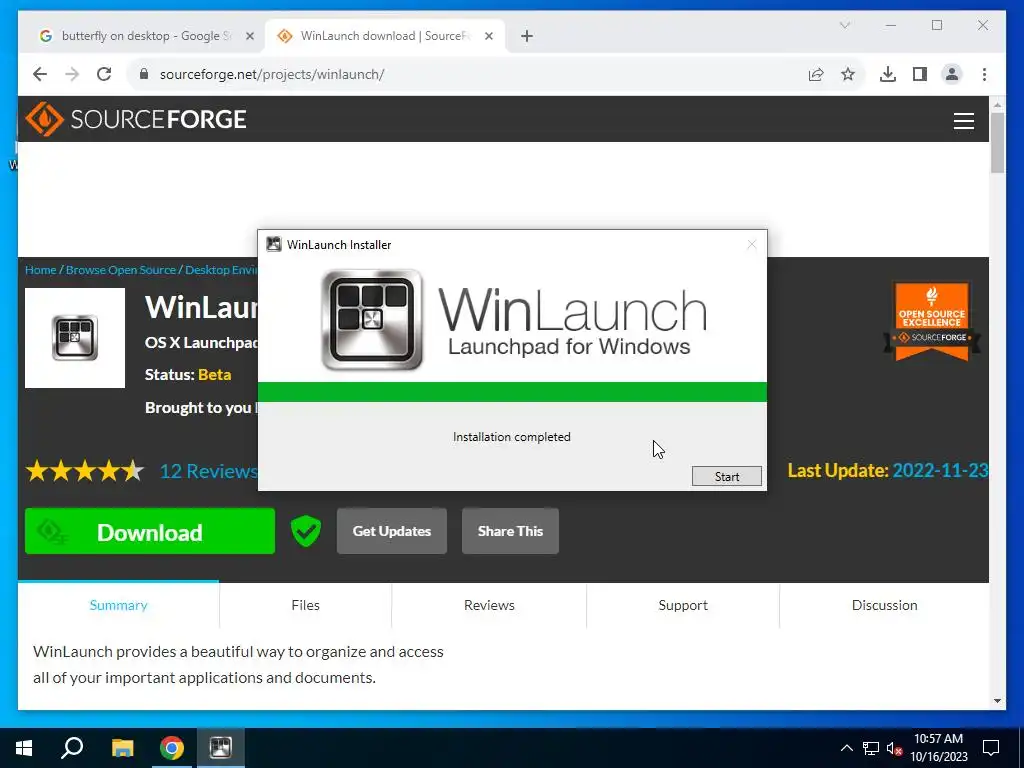Go to the Support tab
Screen dimensions: 1024x768
683,605
